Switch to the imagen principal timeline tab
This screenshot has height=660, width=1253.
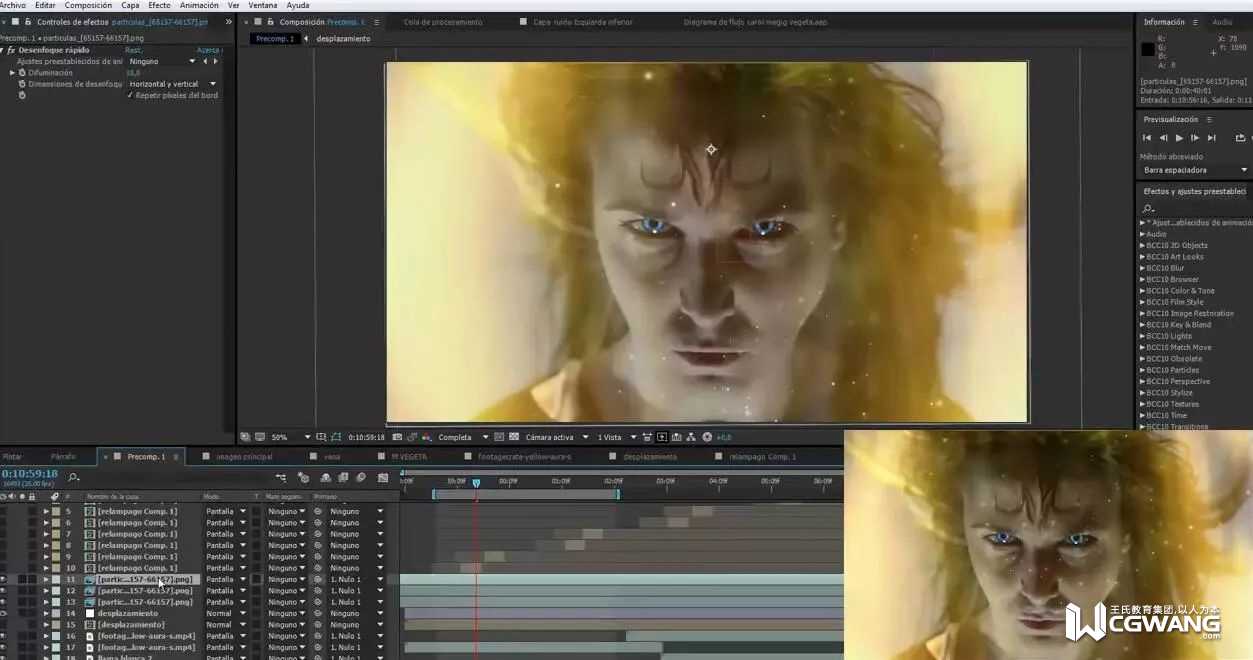pyautogui.click(x=244, y=457)
